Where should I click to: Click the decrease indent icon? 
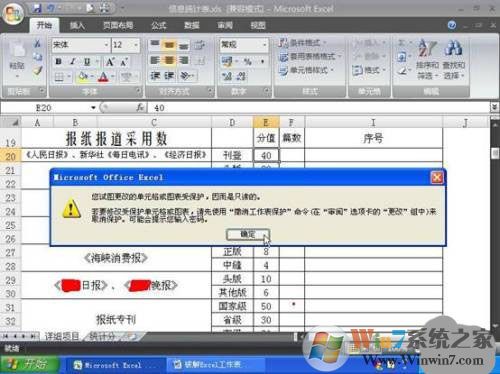[155, 76]
